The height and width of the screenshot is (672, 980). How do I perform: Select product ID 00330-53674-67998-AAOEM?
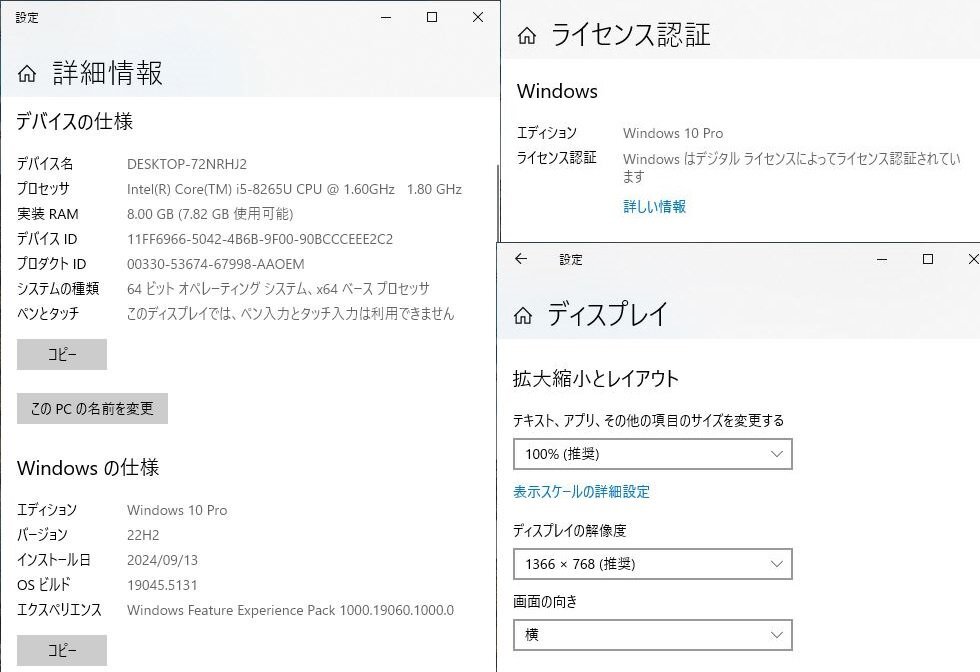tap(216, 264)
